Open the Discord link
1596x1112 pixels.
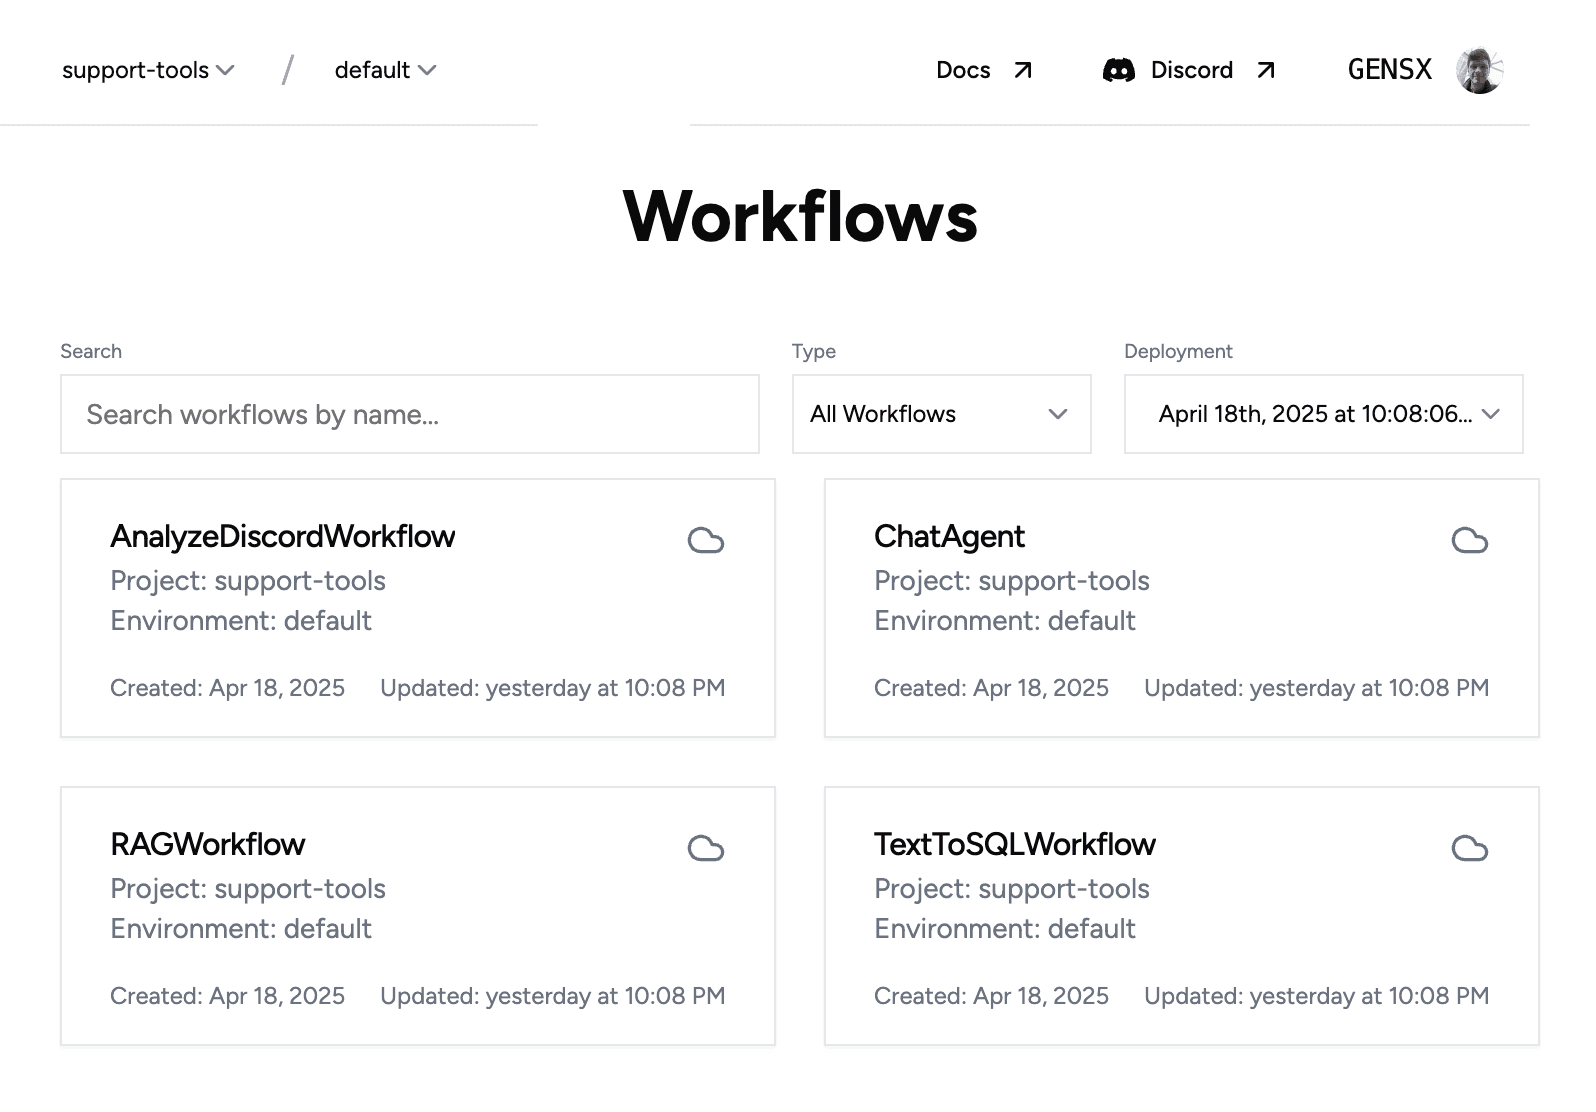1190,70
